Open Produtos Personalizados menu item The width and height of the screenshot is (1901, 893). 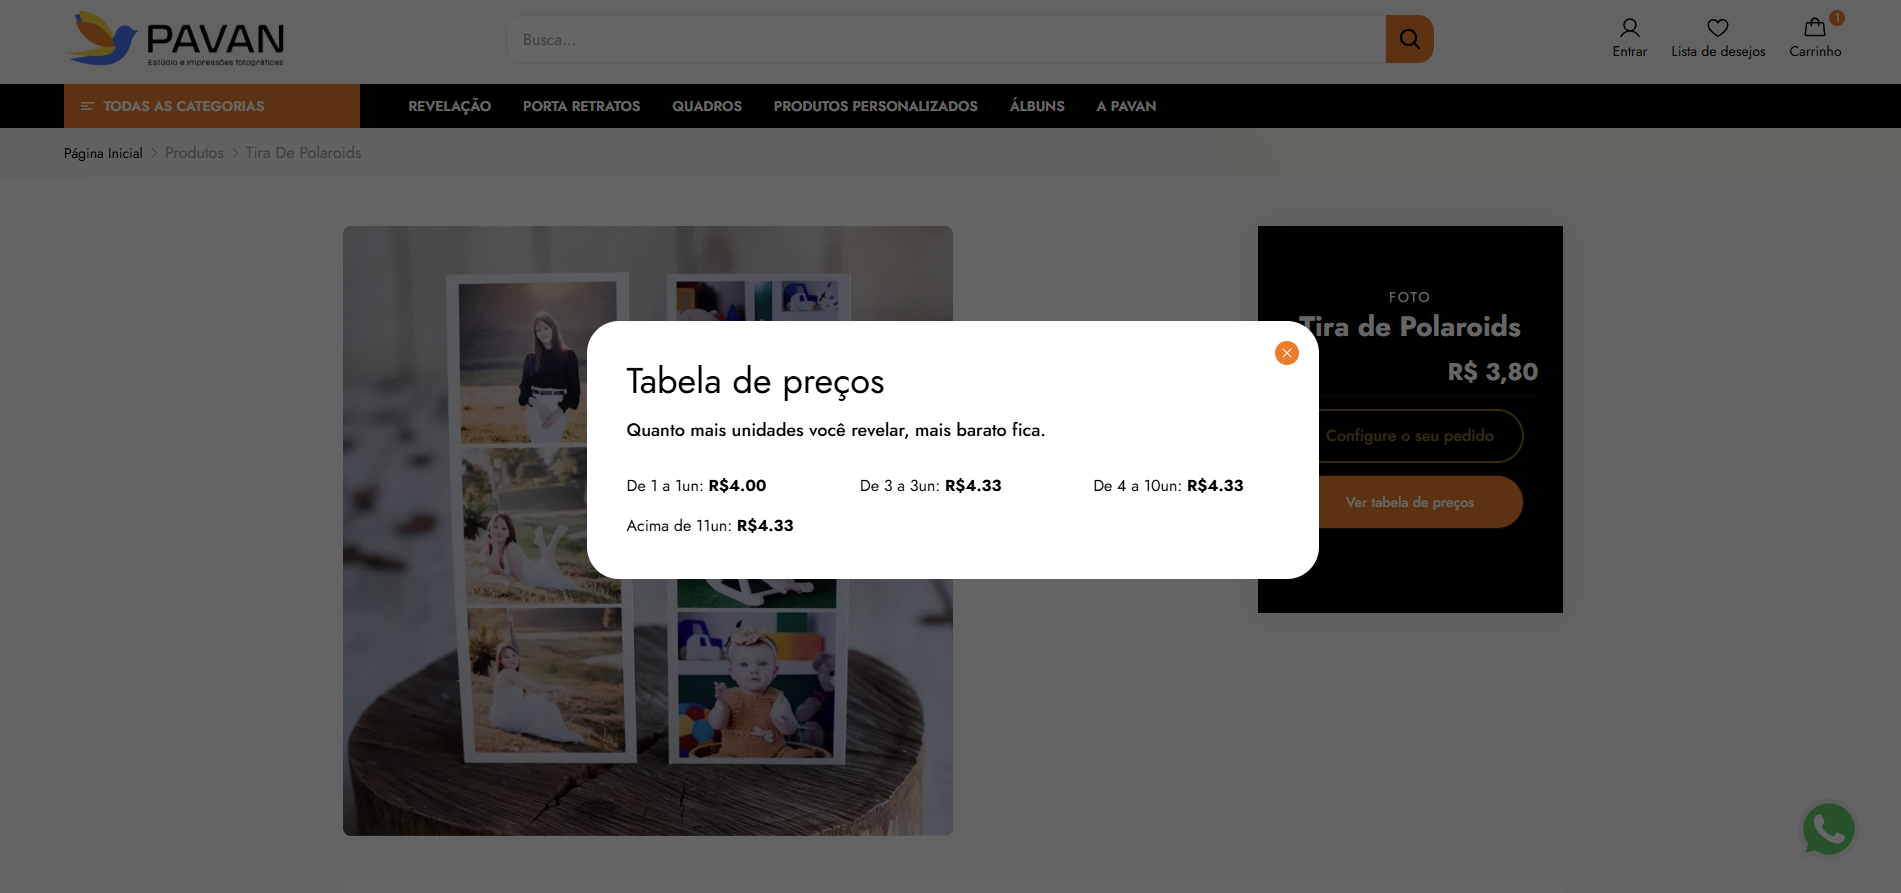click(875, 106)
